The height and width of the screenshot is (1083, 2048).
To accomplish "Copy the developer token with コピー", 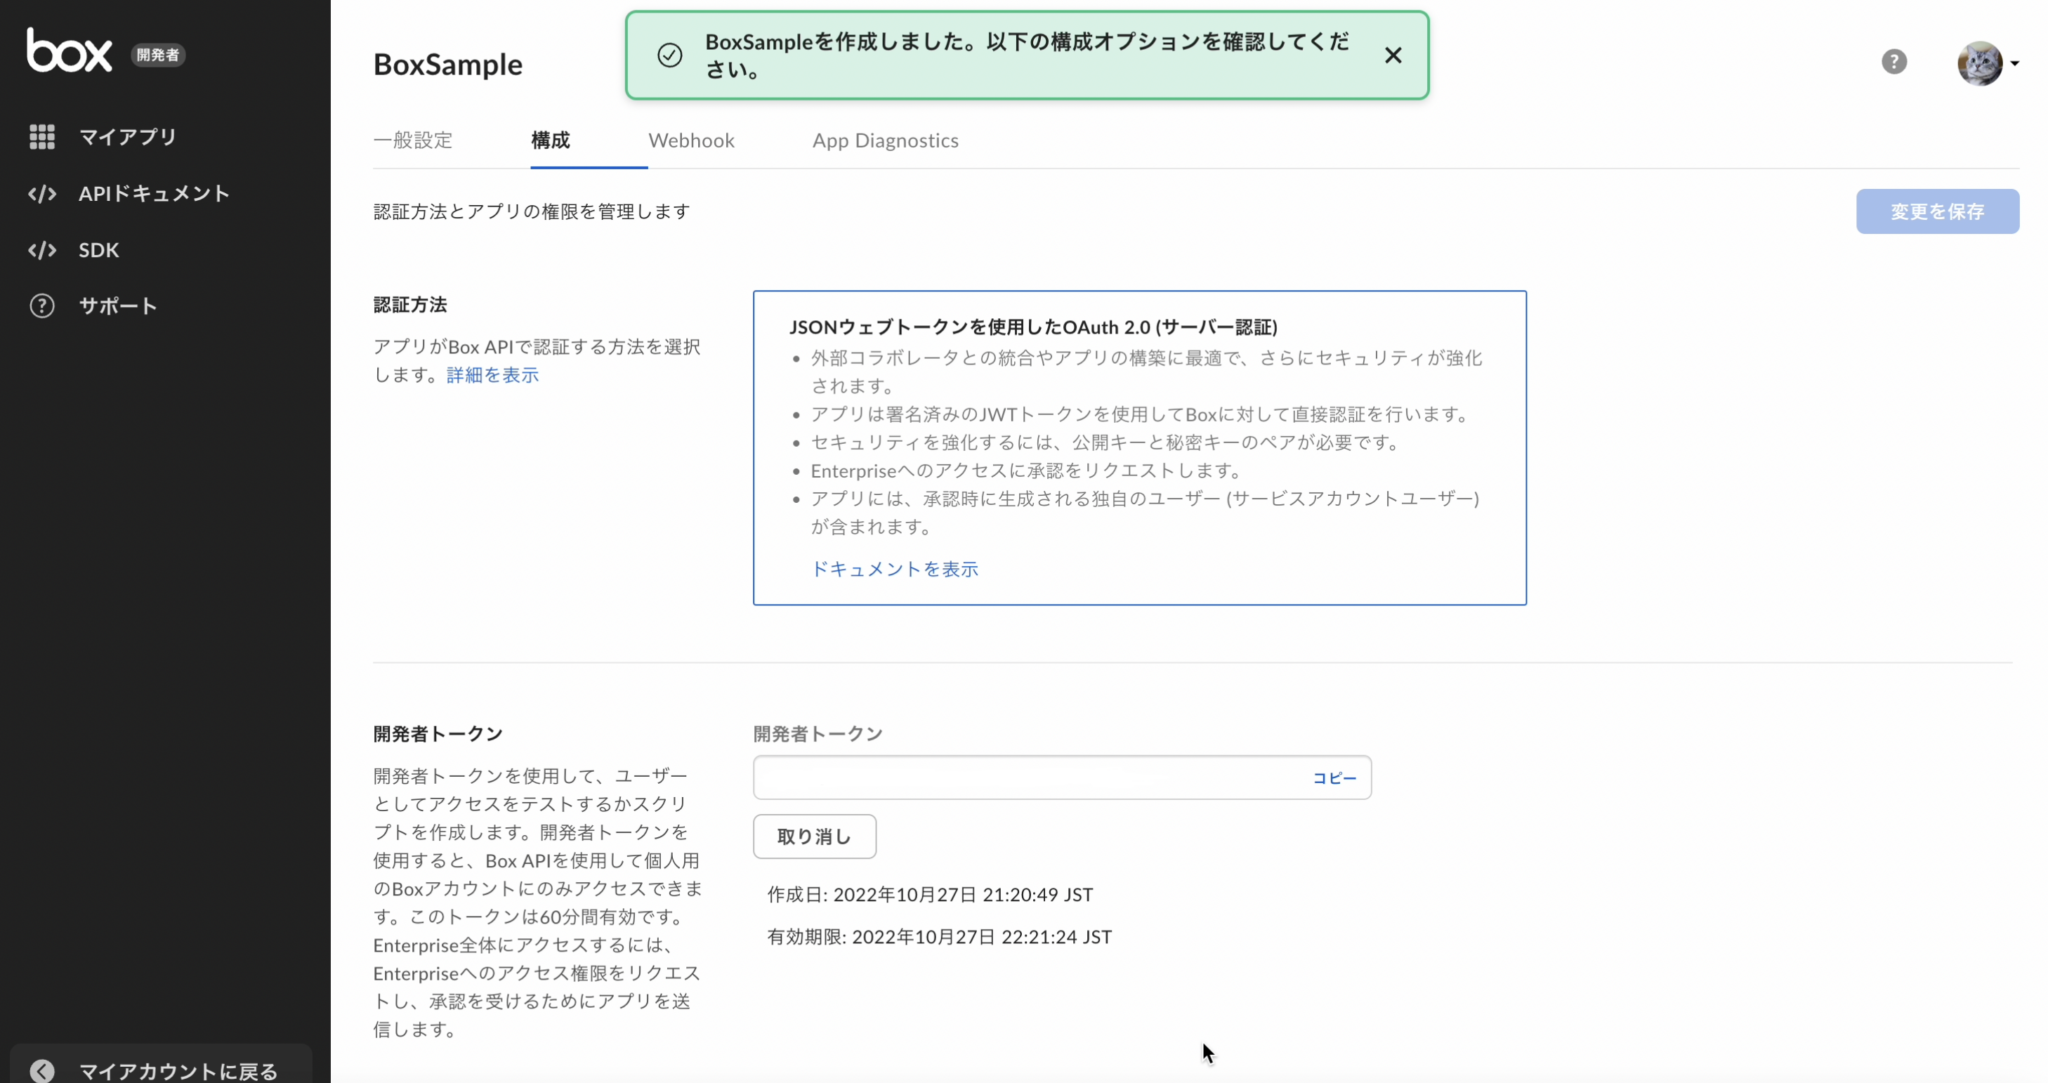I will [x=1335, y=777].
